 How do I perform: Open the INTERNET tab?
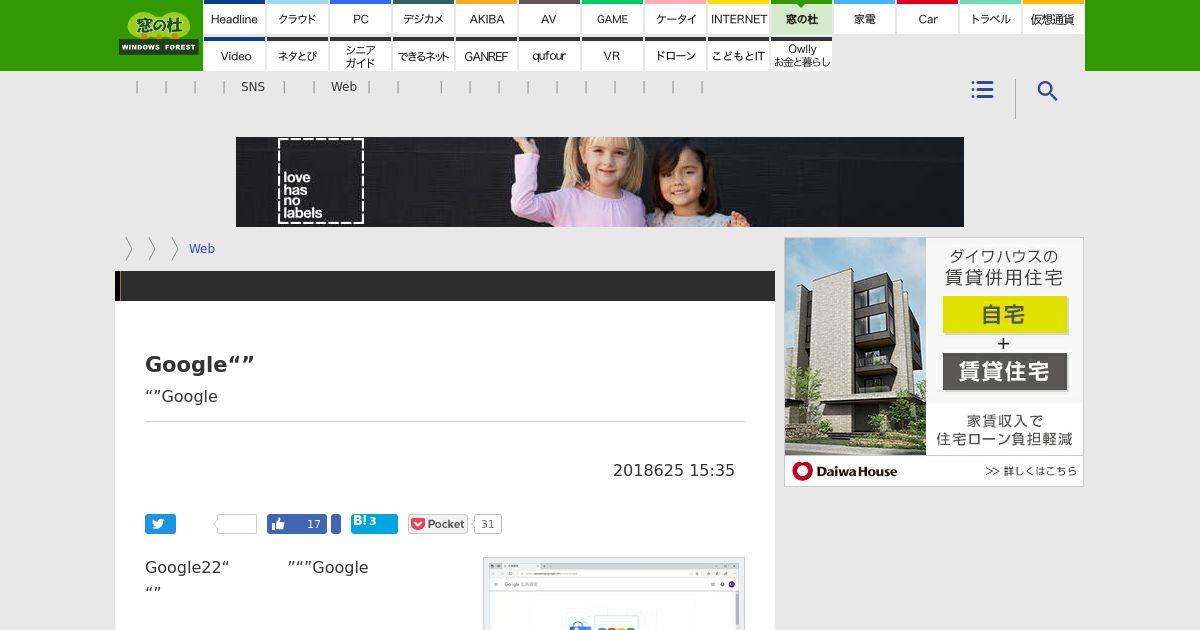click(x=738, y=18)
